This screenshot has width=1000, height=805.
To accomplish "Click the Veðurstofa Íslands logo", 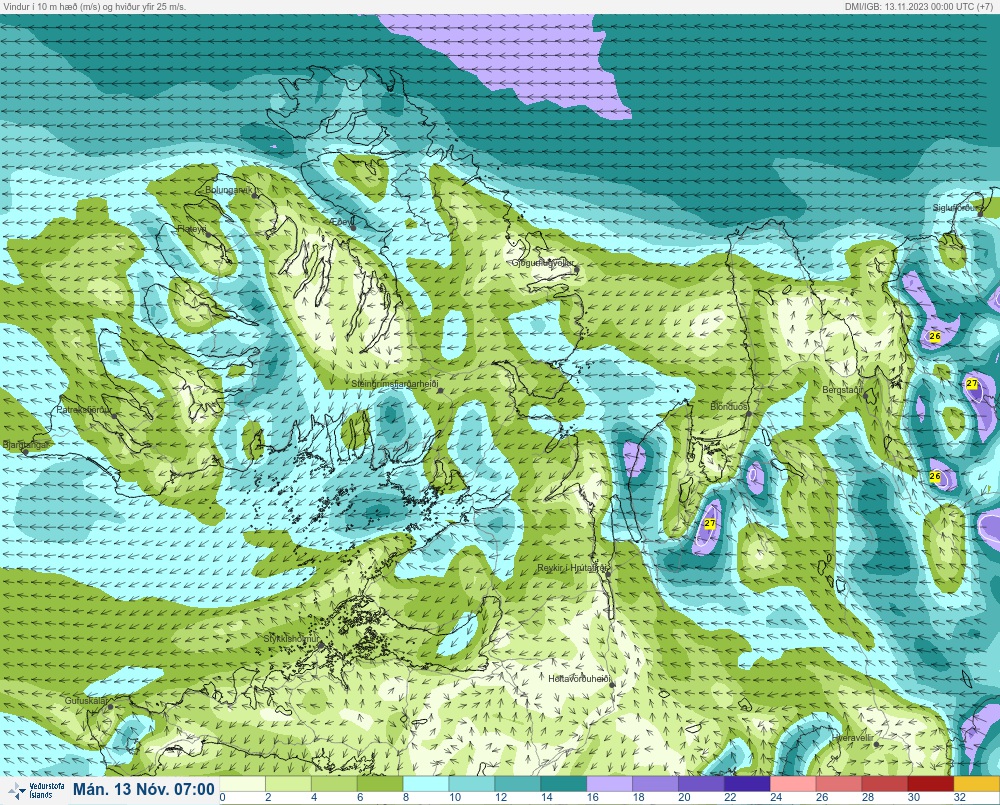I will pos(35,790).
